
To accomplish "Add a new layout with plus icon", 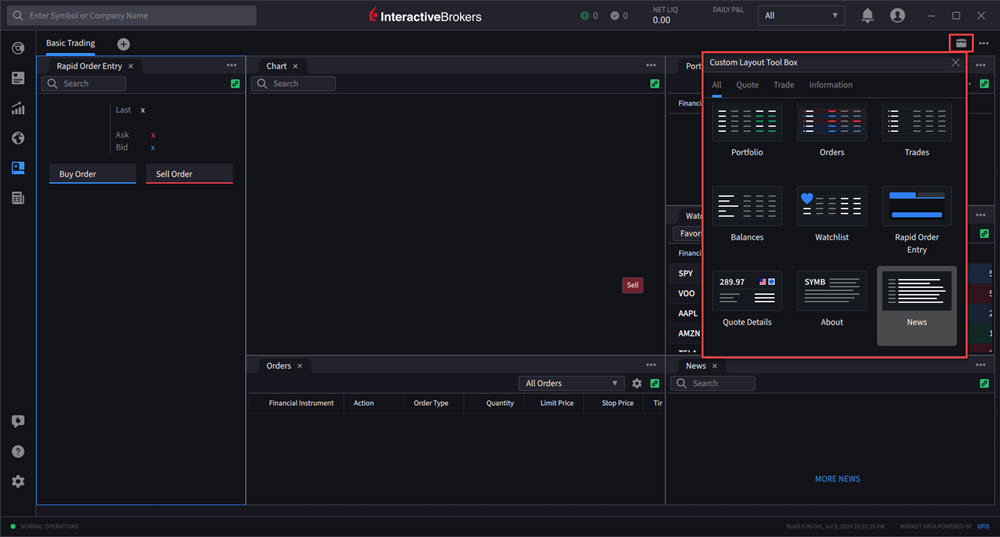I will (x=123, y=44).
